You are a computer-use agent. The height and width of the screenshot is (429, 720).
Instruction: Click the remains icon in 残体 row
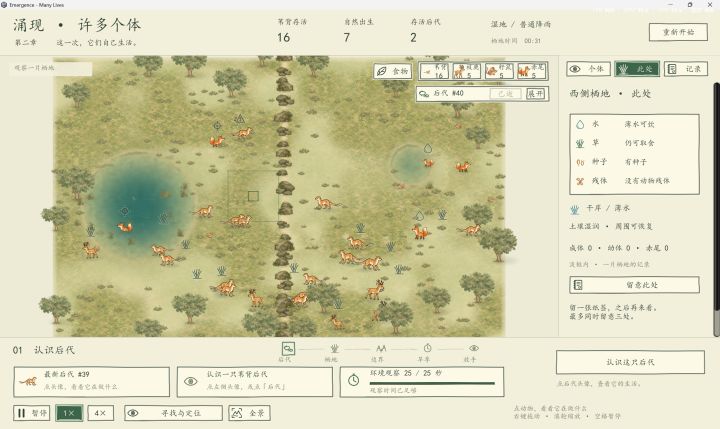[x=580, y=181]
